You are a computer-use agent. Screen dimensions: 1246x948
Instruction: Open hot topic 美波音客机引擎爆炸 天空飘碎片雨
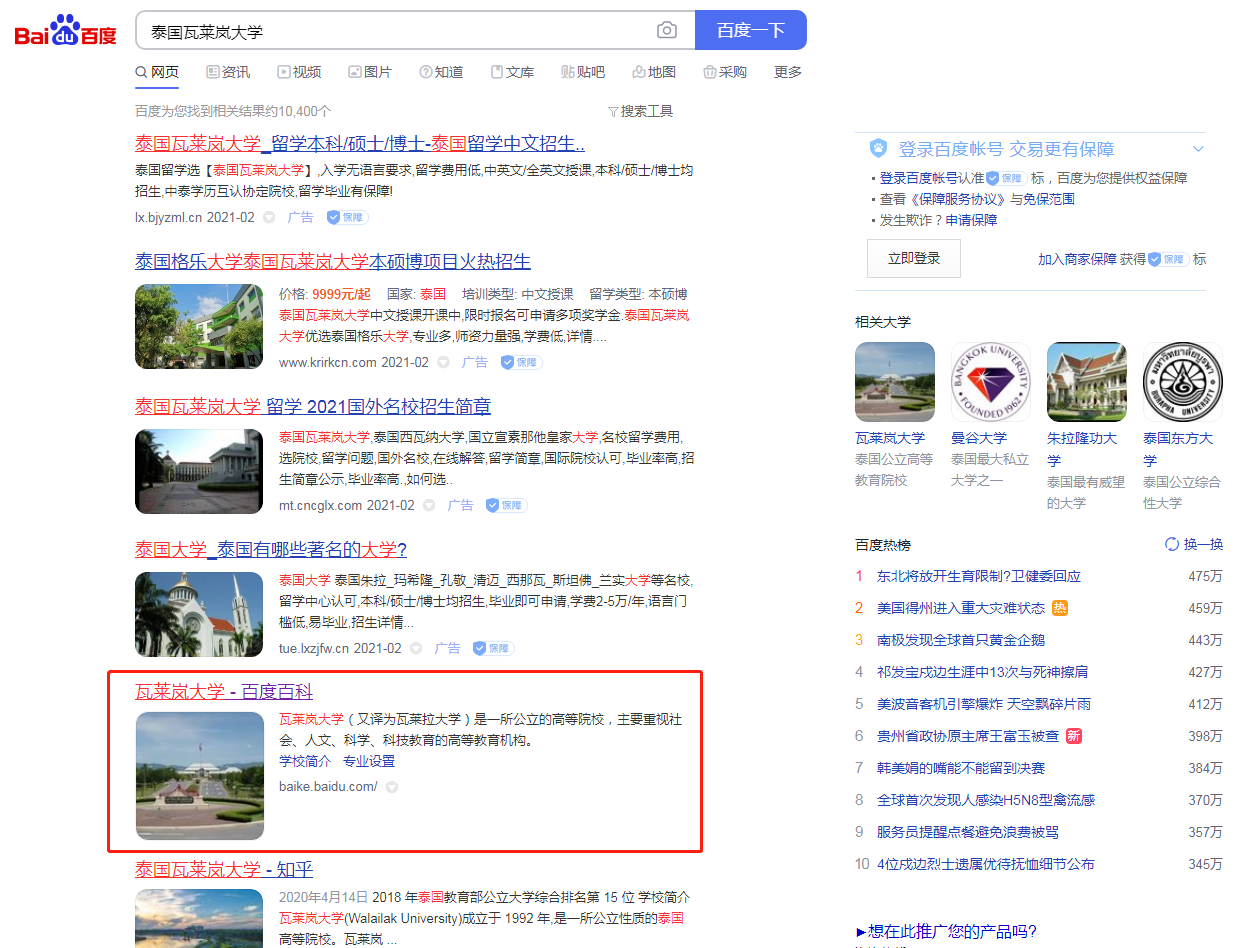(984, 704)
